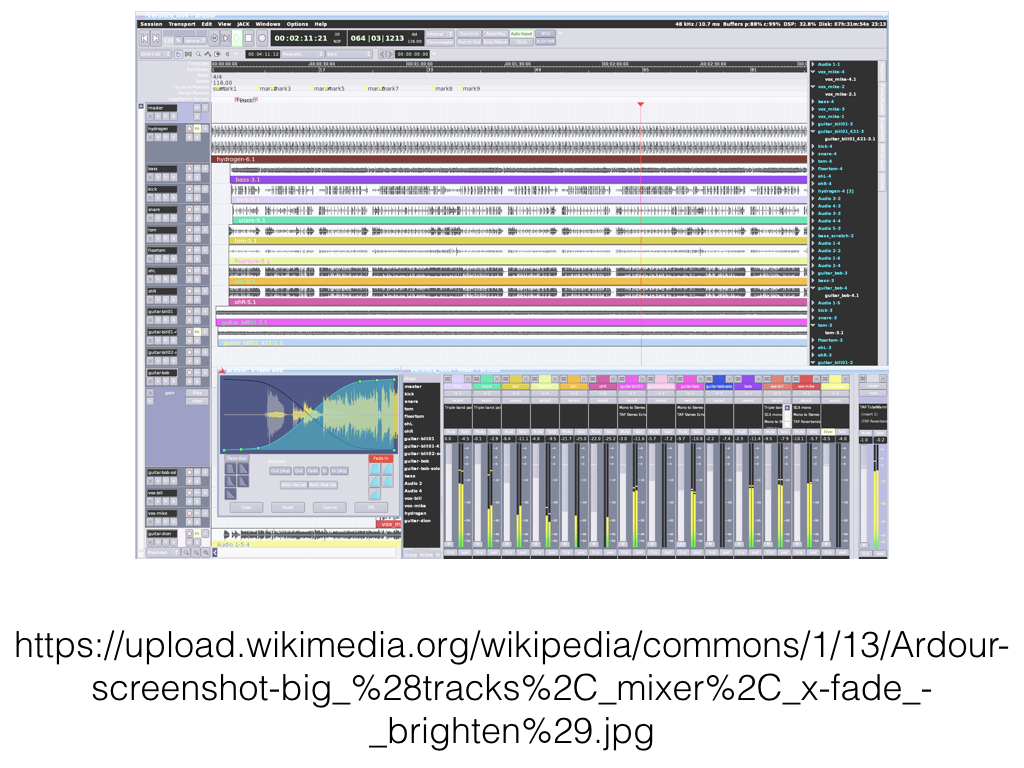This screenshot has width=1024, height=768.
Task: Click the zoom out magnifier at the editor bottom
Action: 186,552
